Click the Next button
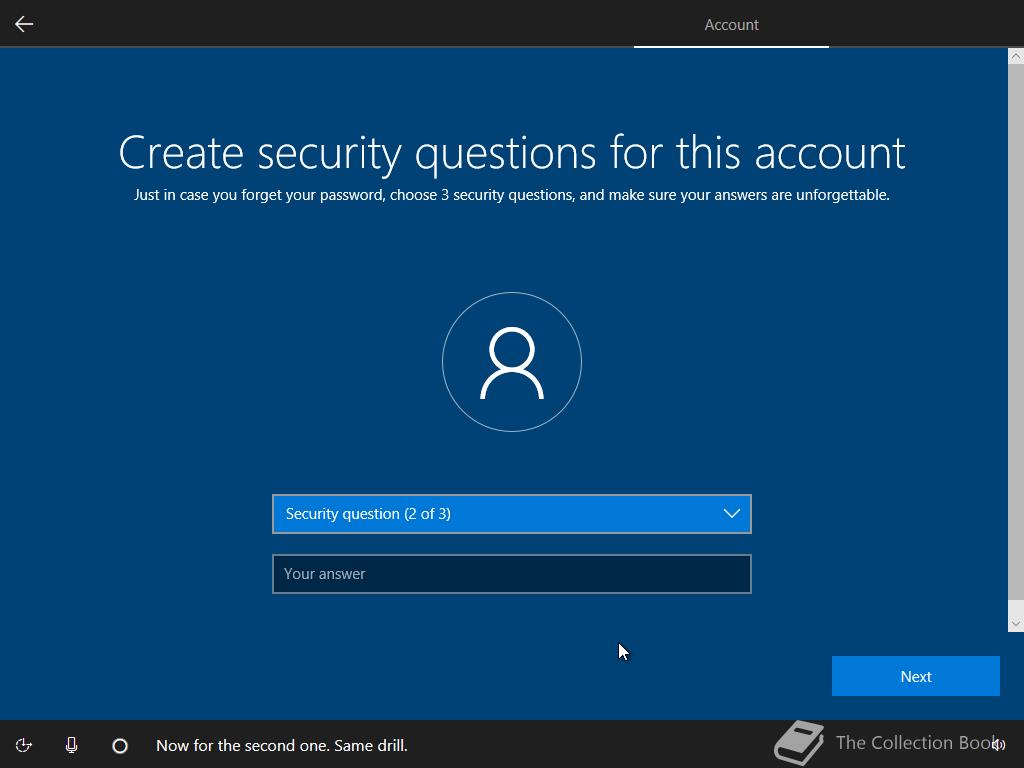This screenshot has width=1024, height=768. (x=916, y=676)
